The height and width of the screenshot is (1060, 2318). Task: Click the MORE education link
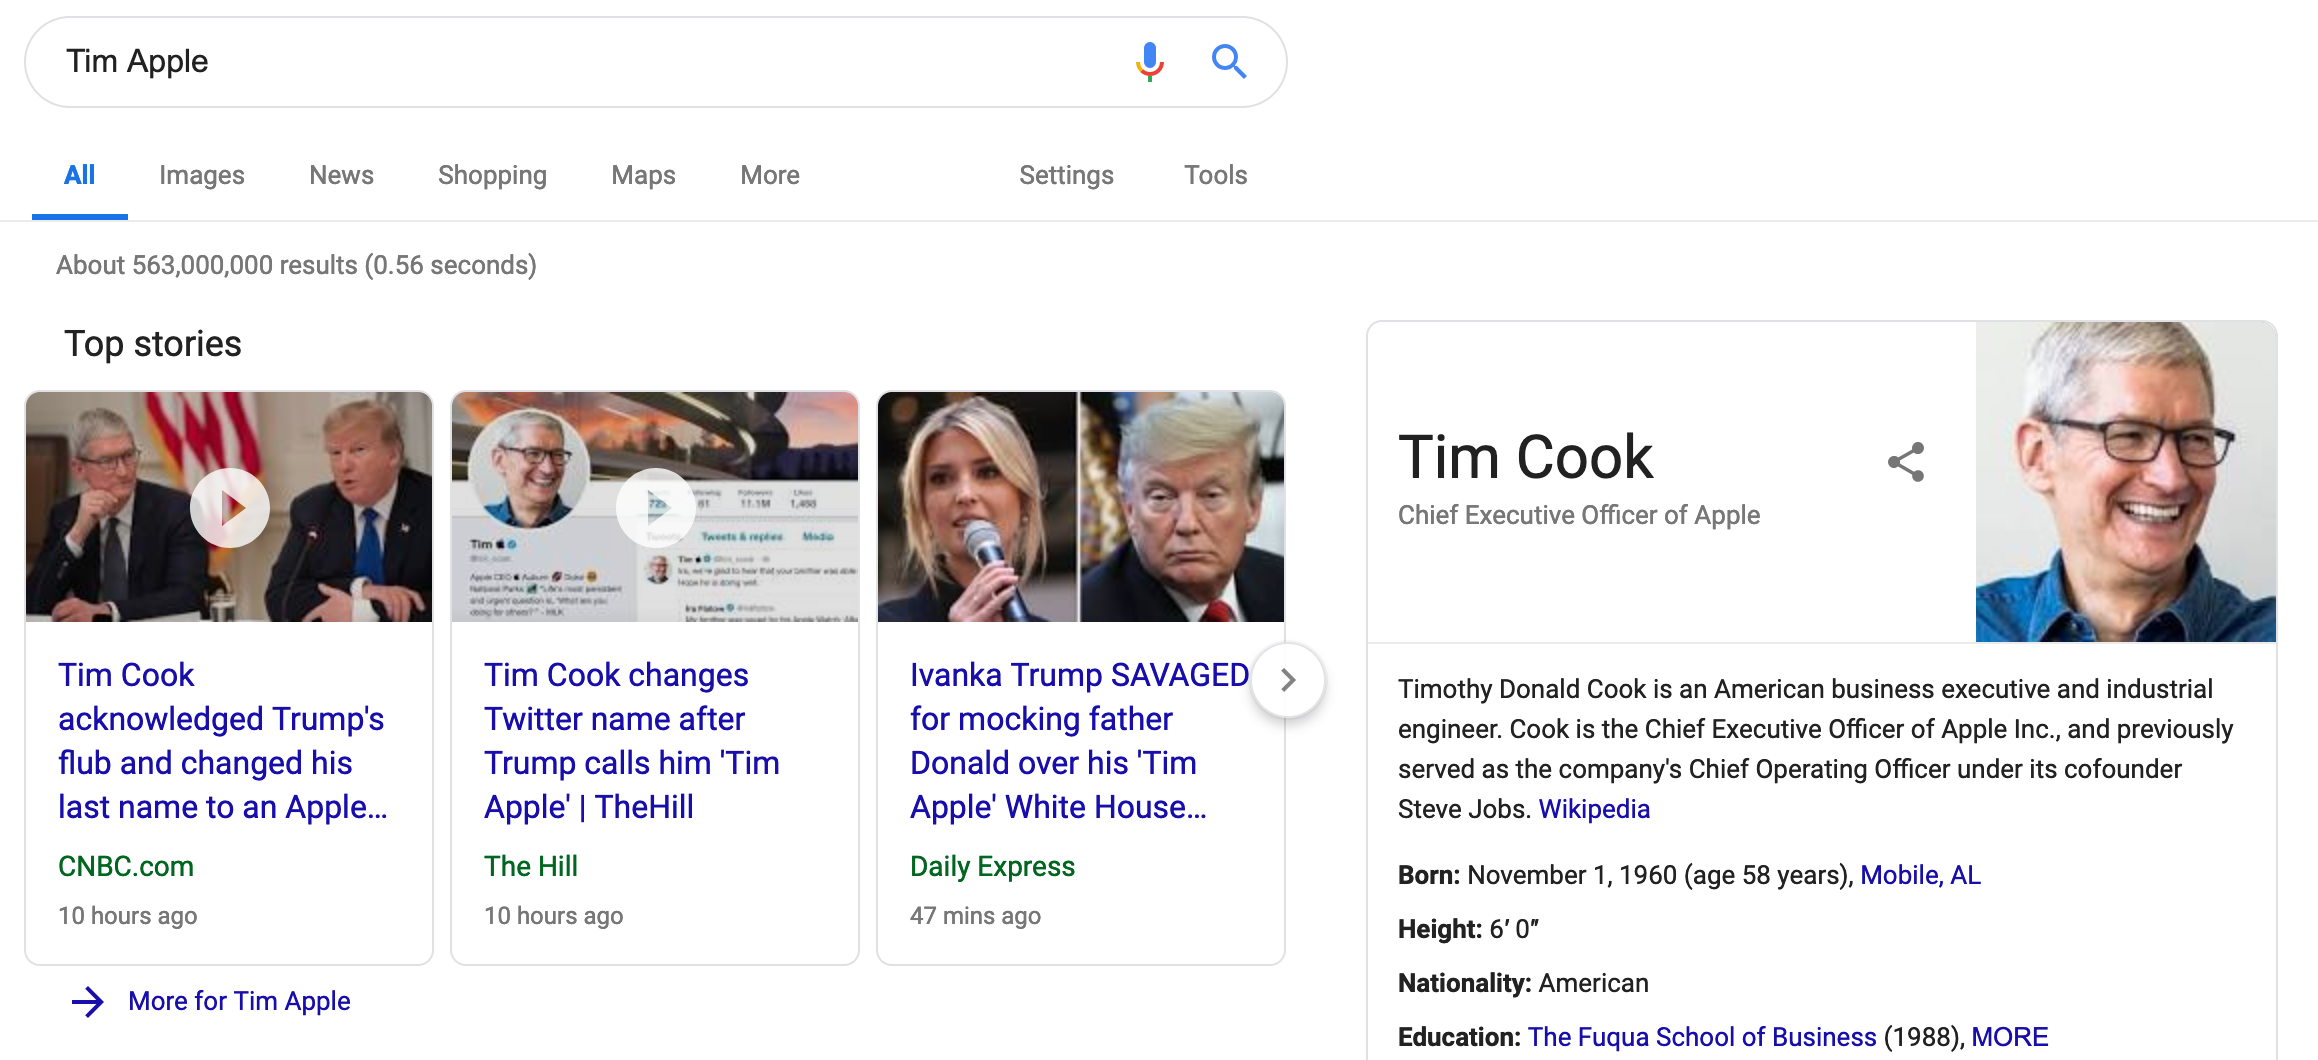click(2010, 1037)
